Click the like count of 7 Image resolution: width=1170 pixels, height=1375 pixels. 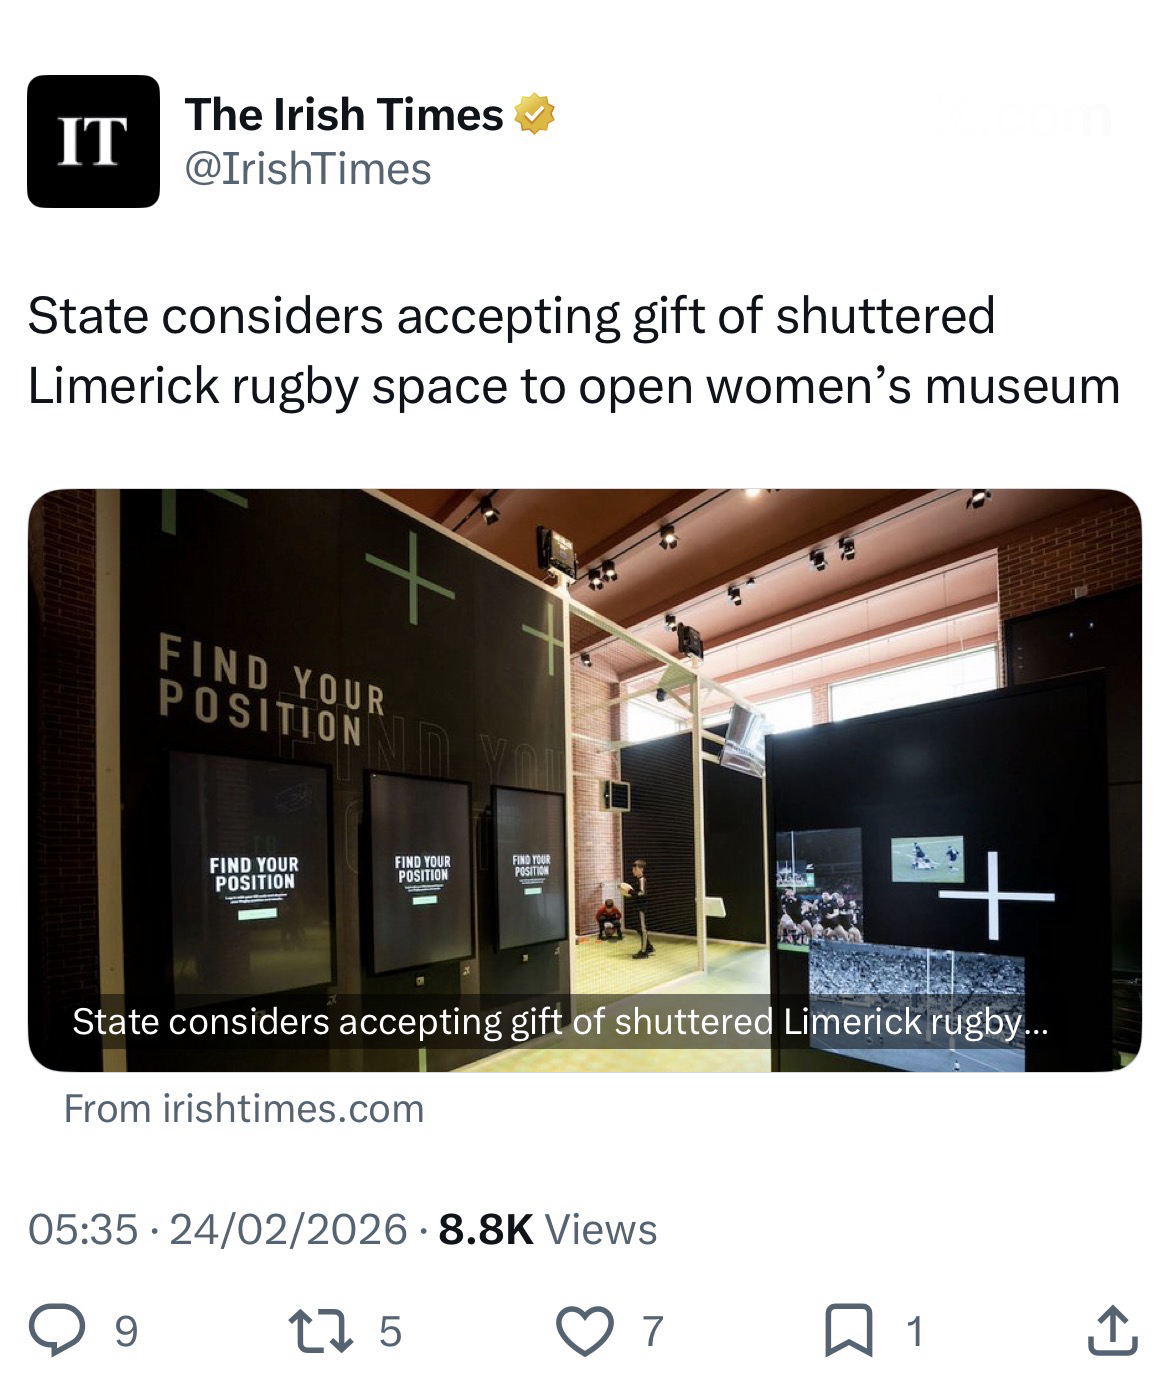[651, 1331]
